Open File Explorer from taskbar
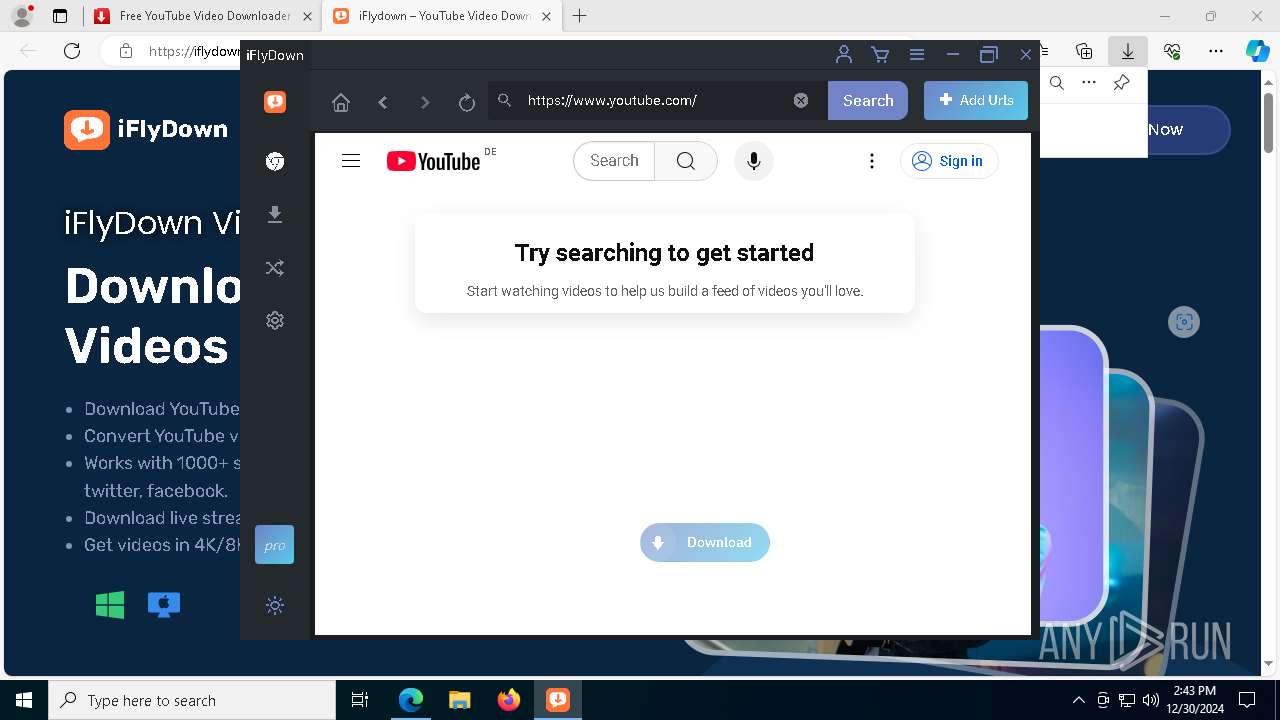This screenshot has width=1280, height=720. [459, 700]
